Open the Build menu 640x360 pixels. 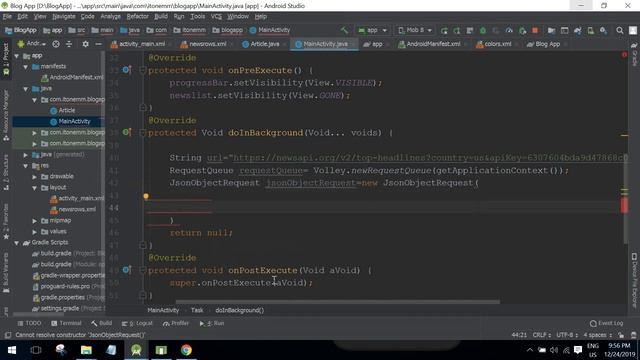pyautogui.click(x=161, y=16)
